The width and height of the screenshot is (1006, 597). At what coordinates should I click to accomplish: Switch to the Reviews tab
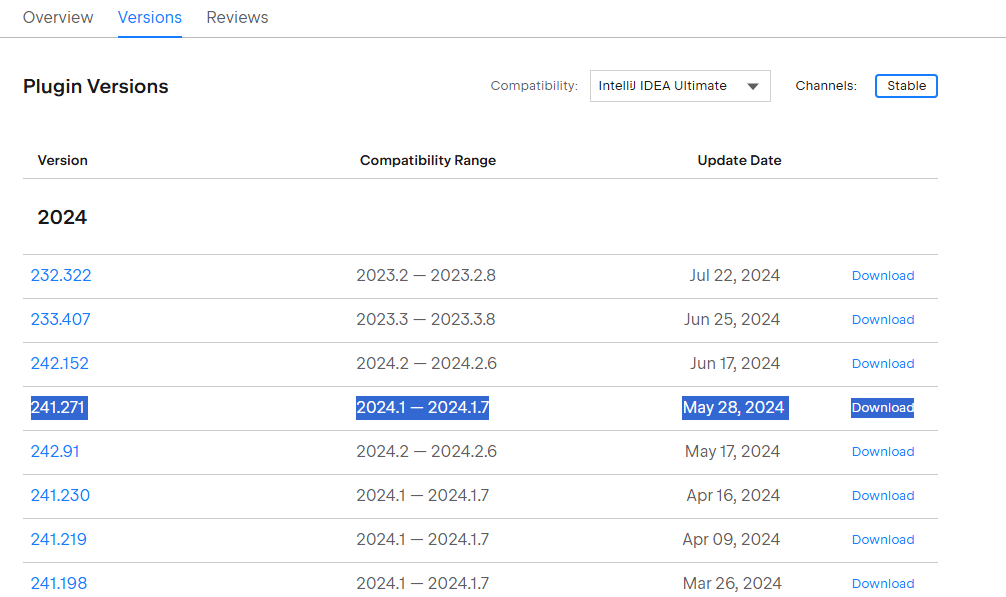coord(237,17)
